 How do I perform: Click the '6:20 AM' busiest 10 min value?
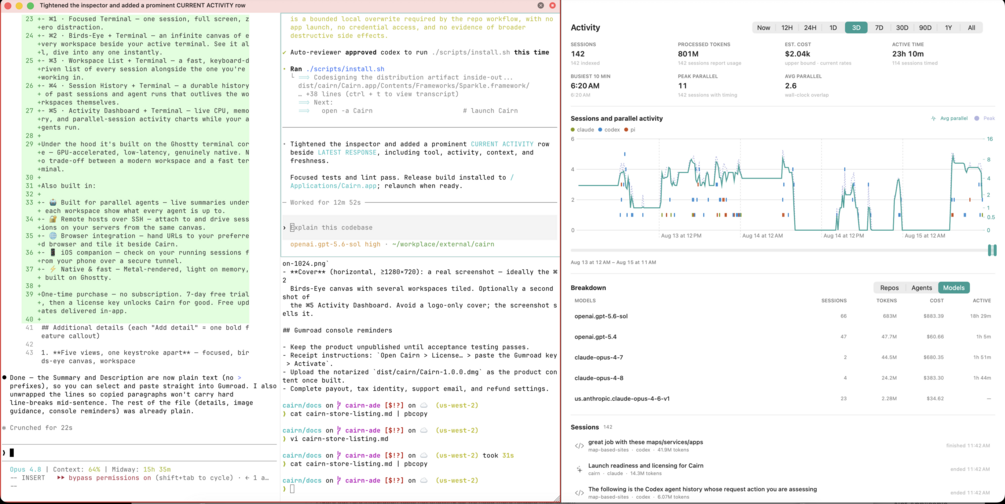(585, 85)
